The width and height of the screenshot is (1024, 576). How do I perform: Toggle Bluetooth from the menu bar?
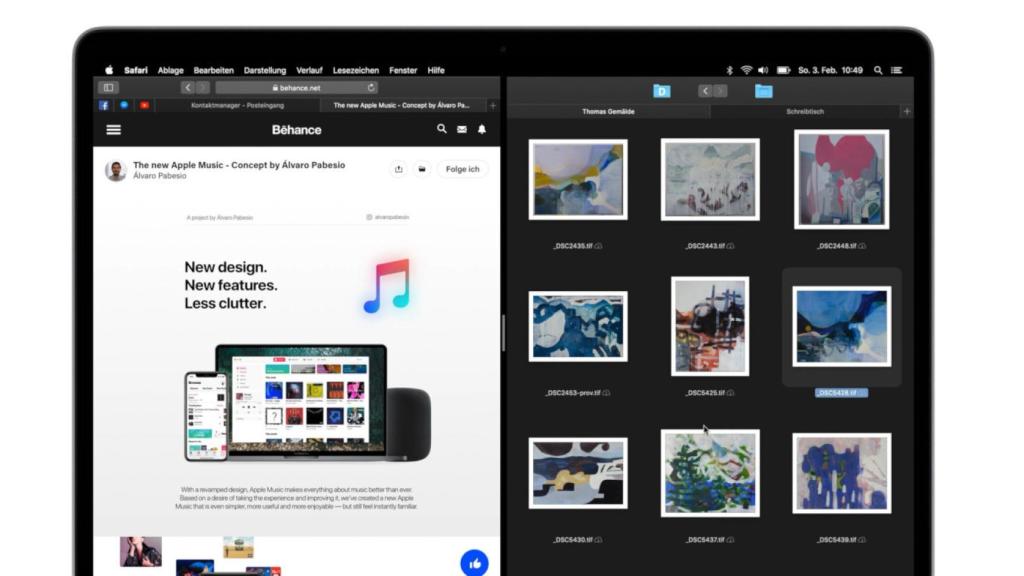729,70
